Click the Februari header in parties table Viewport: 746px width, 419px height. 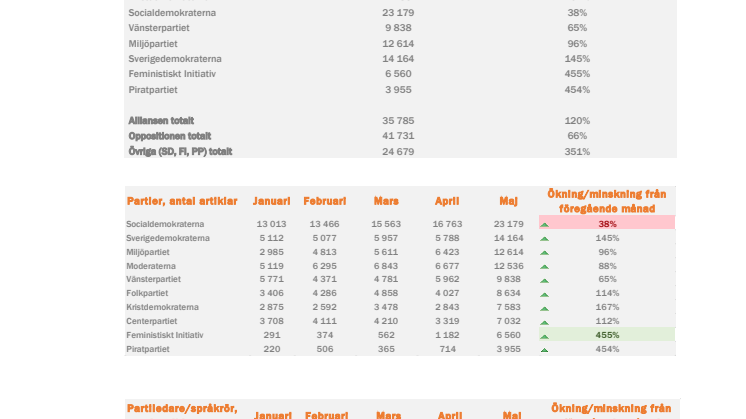325,201
